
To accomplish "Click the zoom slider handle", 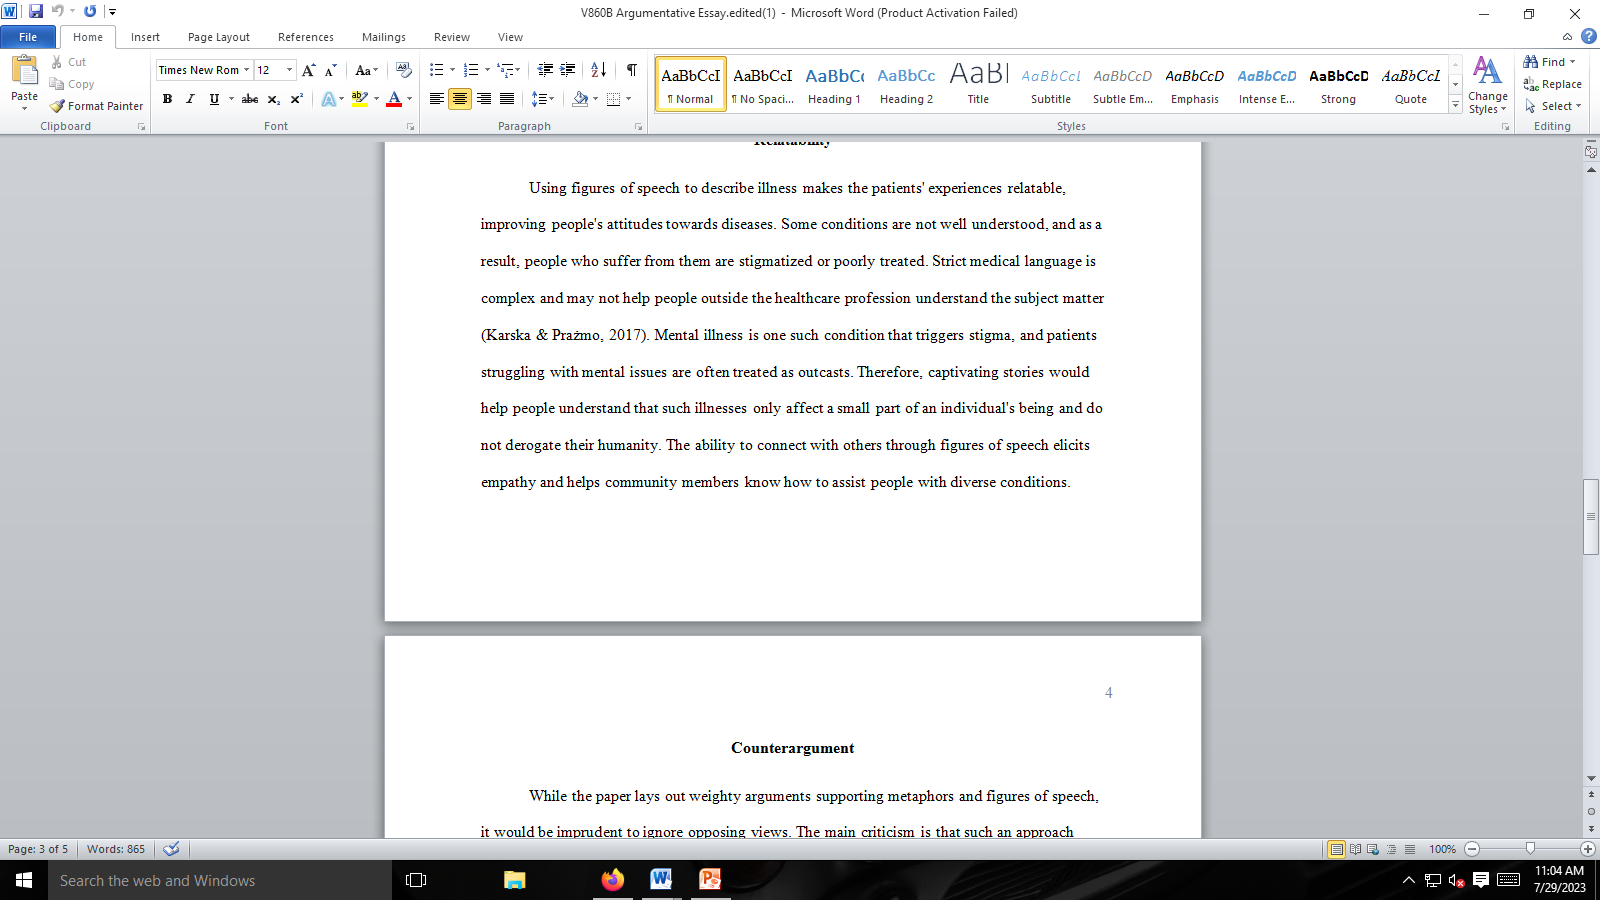I will pyautogui.click(x=1530, y=849).
